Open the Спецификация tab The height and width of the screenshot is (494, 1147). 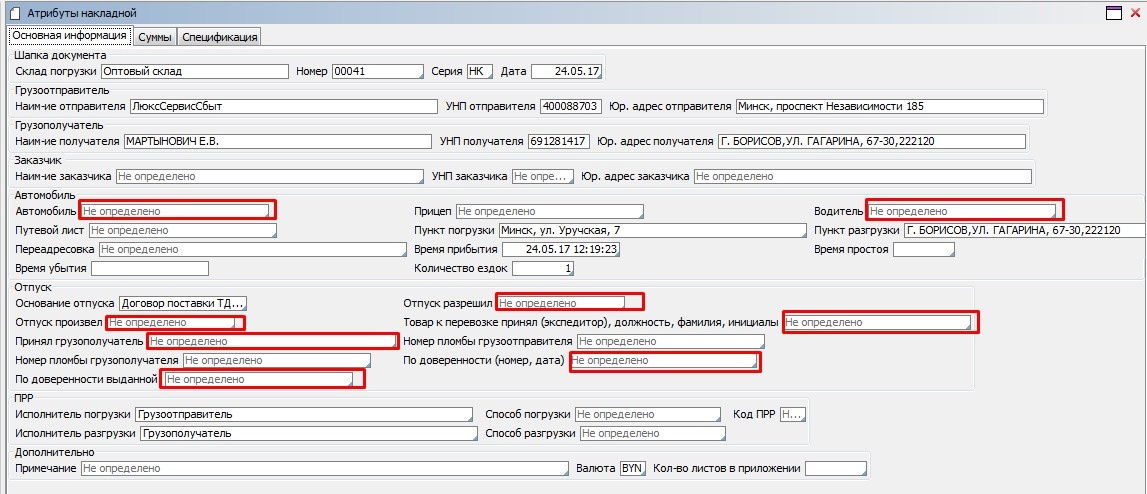point(219,37)
